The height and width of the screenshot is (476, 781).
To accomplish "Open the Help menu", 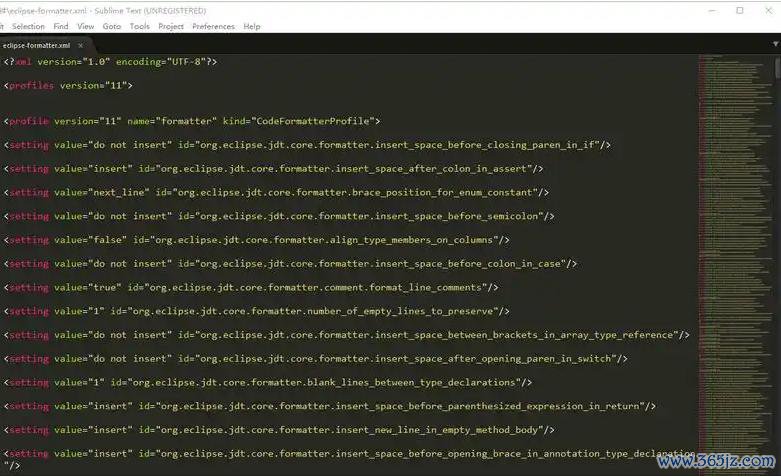I will 252,26.
